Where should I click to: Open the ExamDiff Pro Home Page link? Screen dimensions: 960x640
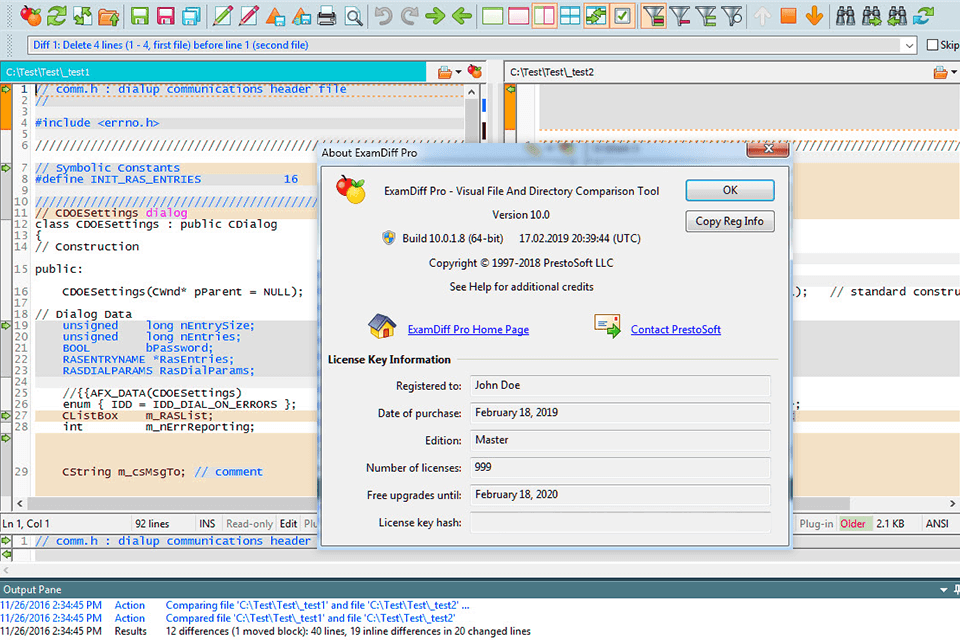(x=468, y=329)
